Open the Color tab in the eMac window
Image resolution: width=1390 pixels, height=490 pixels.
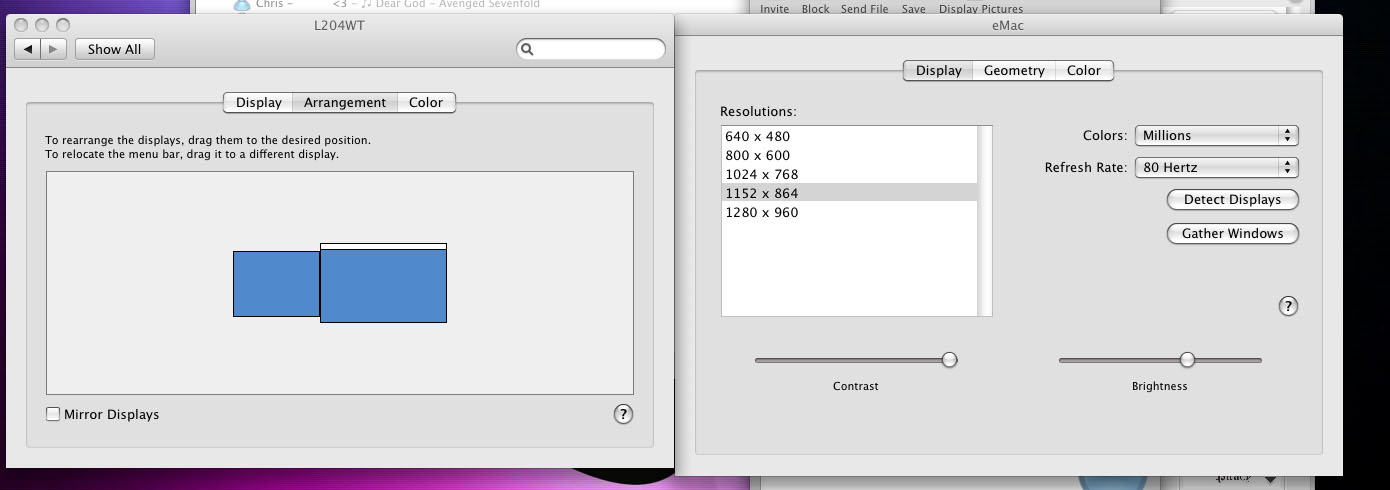(x=1084, y=71)
